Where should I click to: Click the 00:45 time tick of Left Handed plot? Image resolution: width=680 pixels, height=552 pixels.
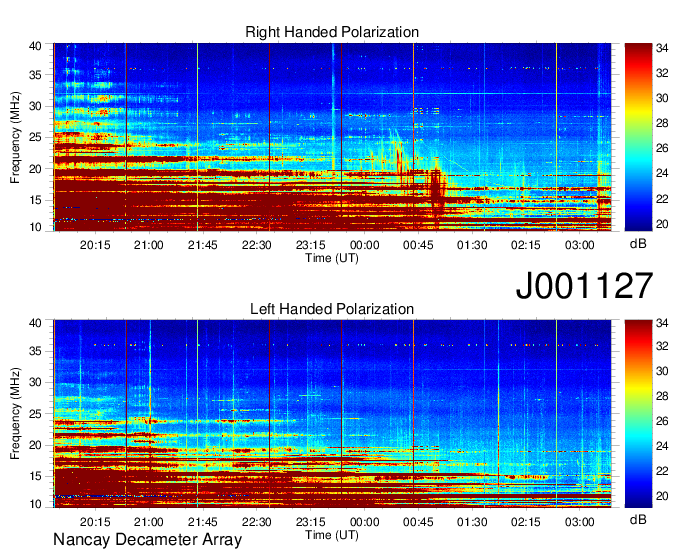418,522
